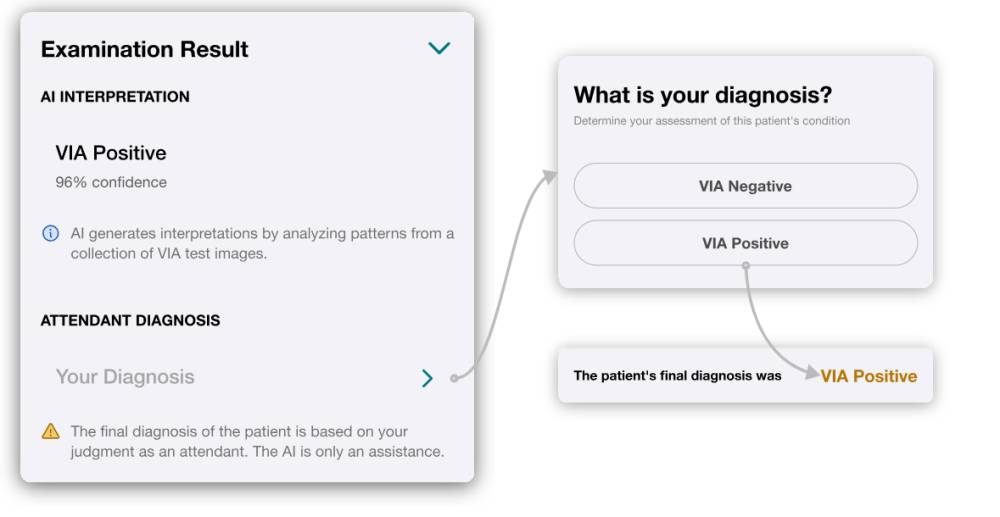Click the connector dot under VIA Positive button
Image resolution: width=1000 pixels, height=517 pixels.
coord(746,266)
